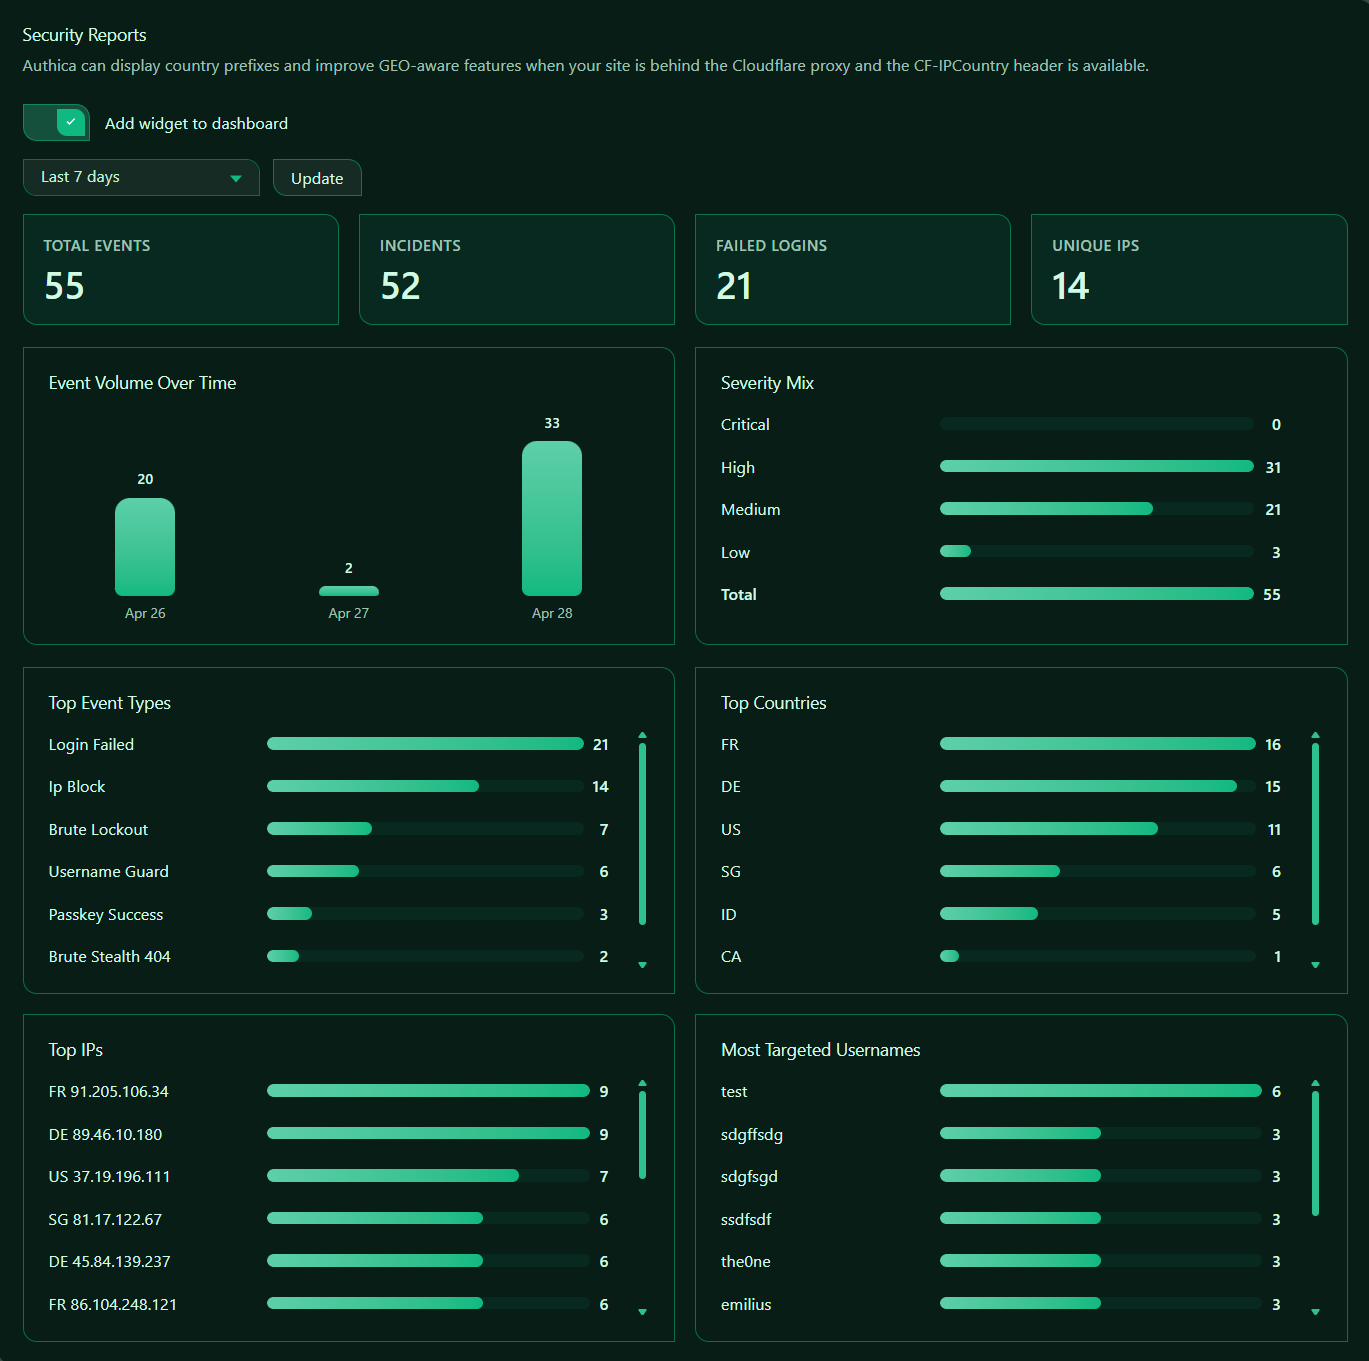Click scroll-up arrow in Most Targeted Usernames
The height and width of the screenshot is (1361, 1369).
click(1315, 1082)
